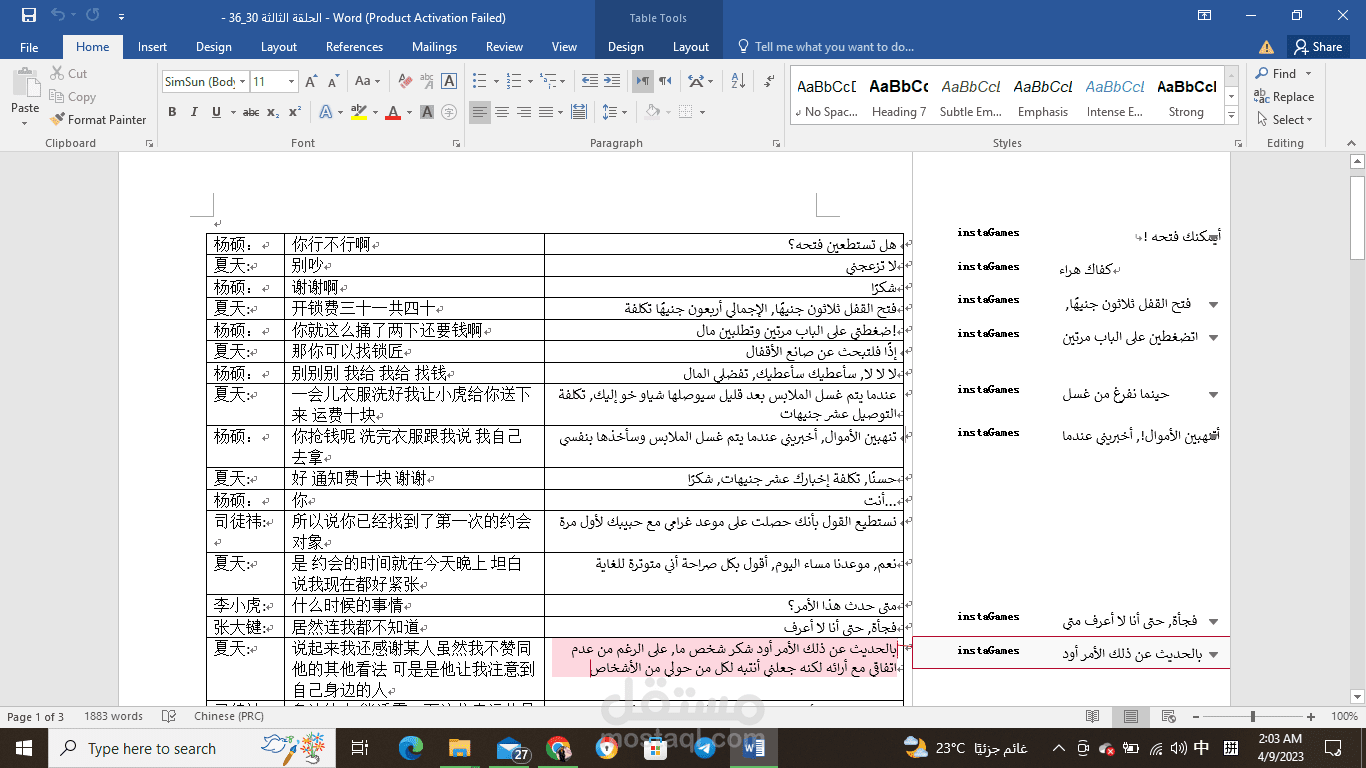
Task: Click the Share button
Action: coord(1317,47)
